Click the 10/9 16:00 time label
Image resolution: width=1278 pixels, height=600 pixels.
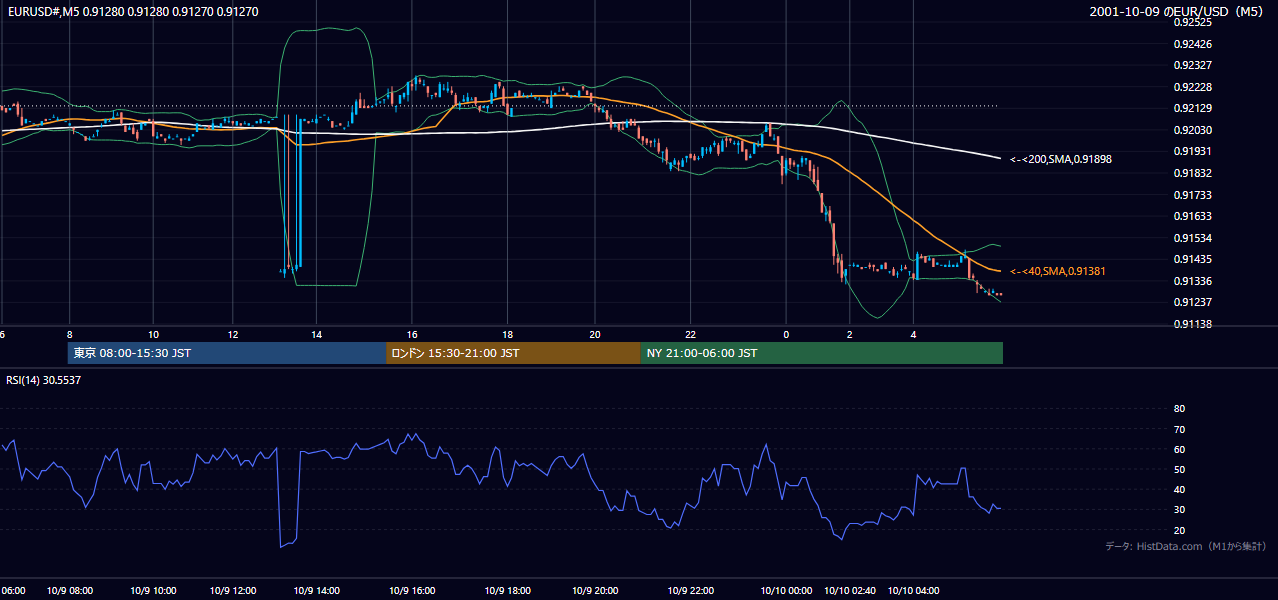click(412, 591)
